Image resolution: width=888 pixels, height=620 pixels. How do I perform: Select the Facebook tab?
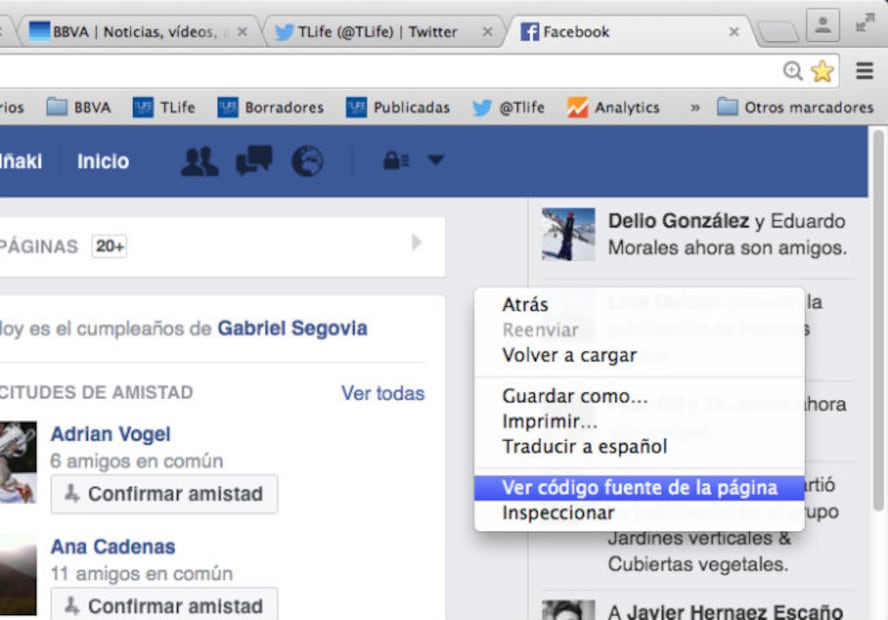[631, 32]
